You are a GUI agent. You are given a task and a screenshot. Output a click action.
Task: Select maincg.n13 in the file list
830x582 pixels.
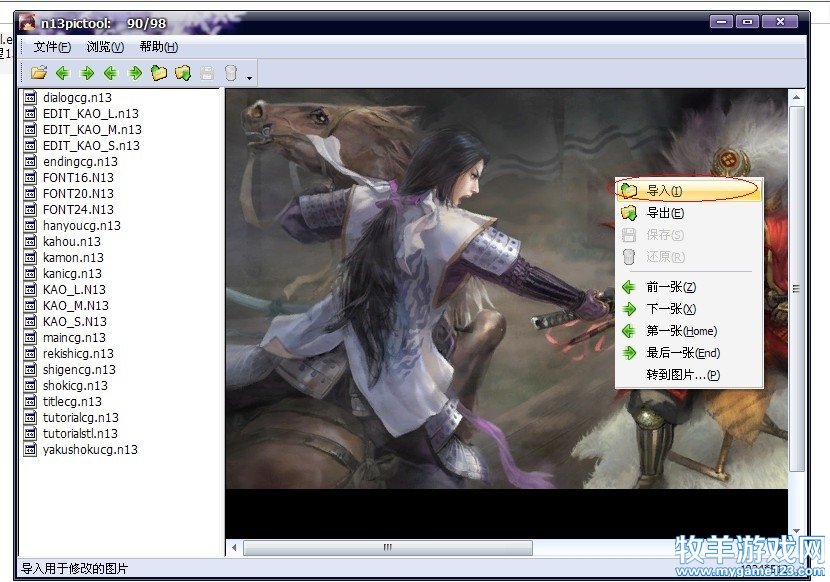[x=74, y=337]
